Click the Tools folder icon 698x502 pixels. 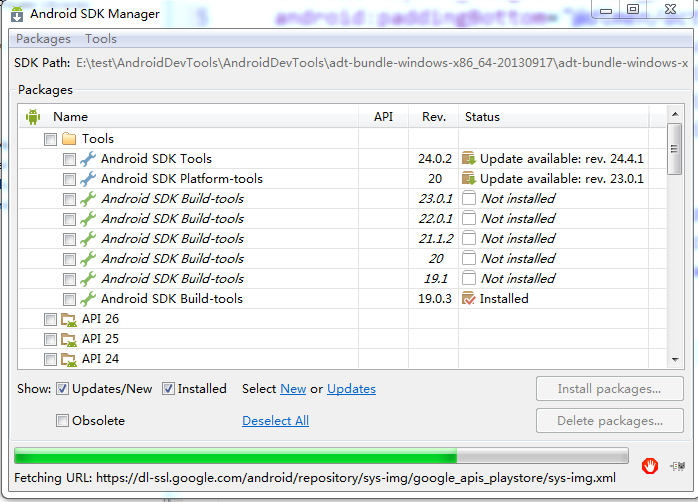(x=69, y=139)
